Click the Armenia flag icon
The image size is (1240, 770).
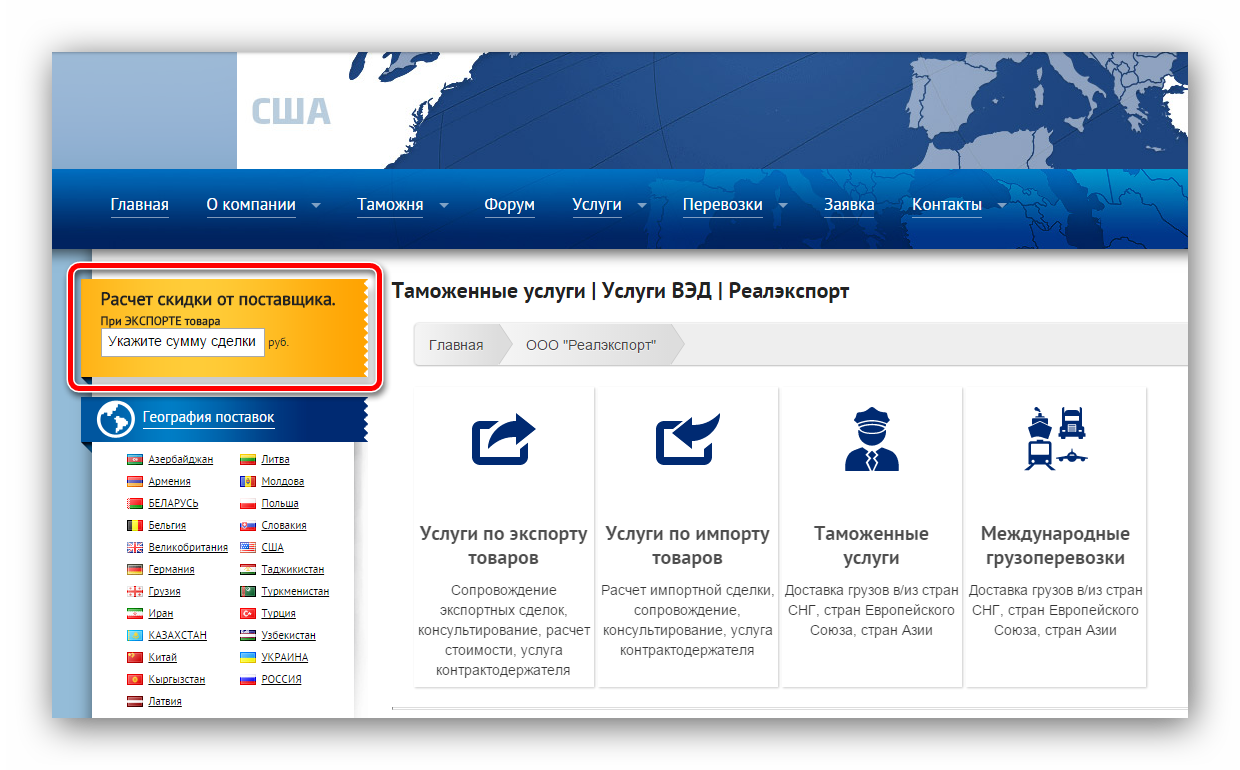click(x=135, y=482)
